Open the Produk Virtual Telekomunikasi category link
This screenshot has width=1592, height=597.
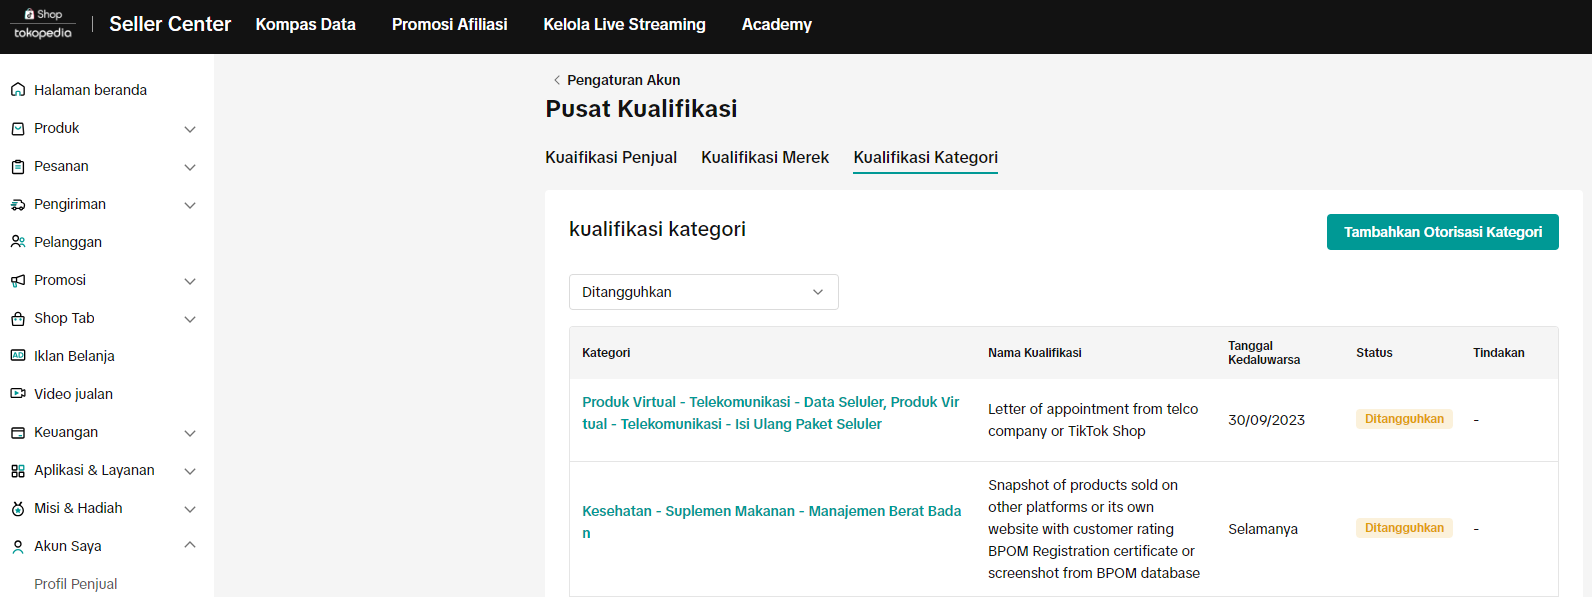(770, 413)
